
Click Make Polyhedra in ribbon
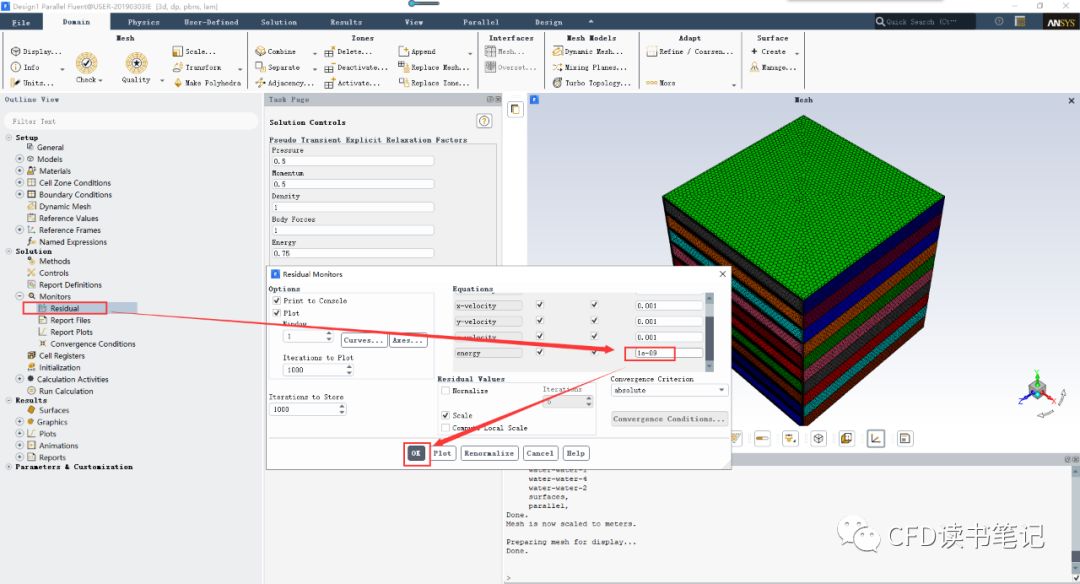pyautogui.click(x=207, y=83)
